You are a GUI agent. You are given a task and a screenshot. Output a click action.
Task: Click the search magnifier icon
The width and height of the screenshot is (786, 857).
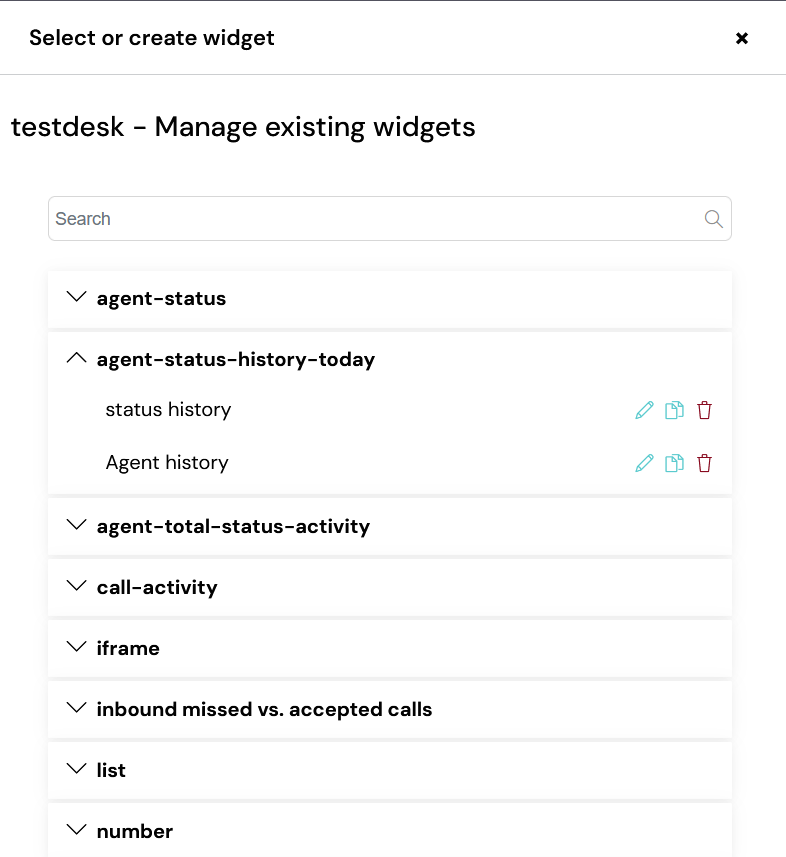click(713, 219)
